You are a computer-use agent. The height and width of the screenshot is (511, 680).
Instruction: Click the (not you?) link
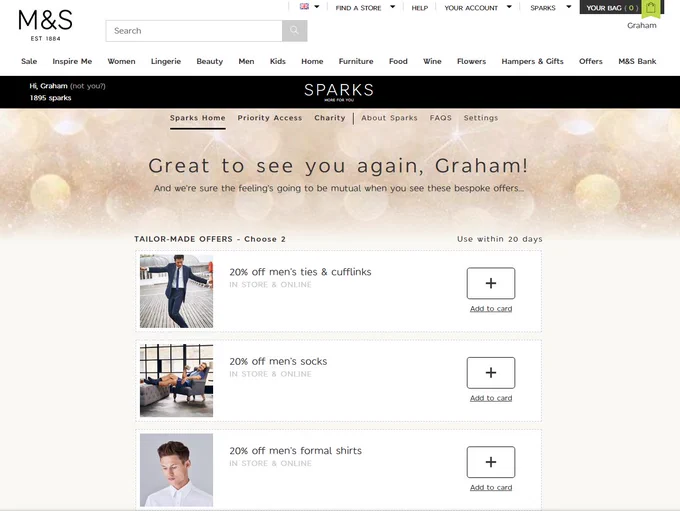point(88,86)
